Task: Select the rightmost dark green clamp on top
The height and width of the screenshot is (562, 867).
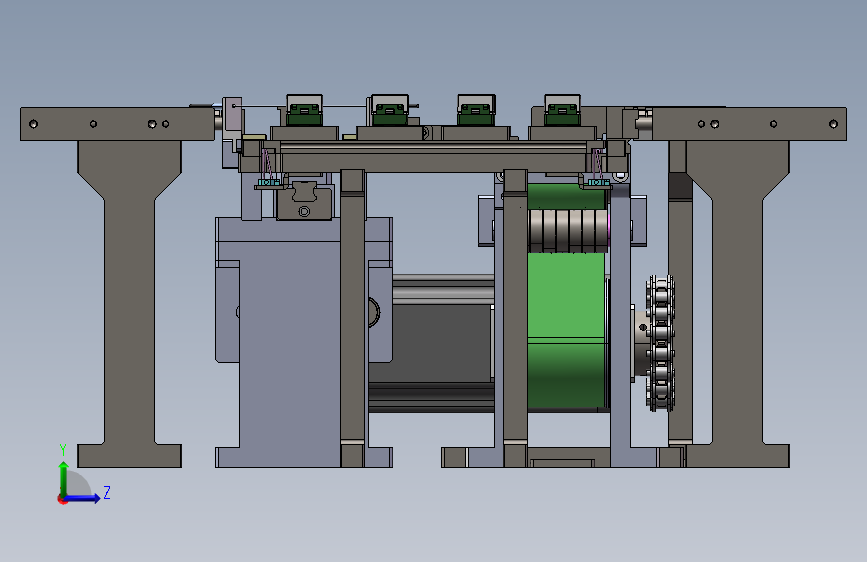Action: (562, 115)
